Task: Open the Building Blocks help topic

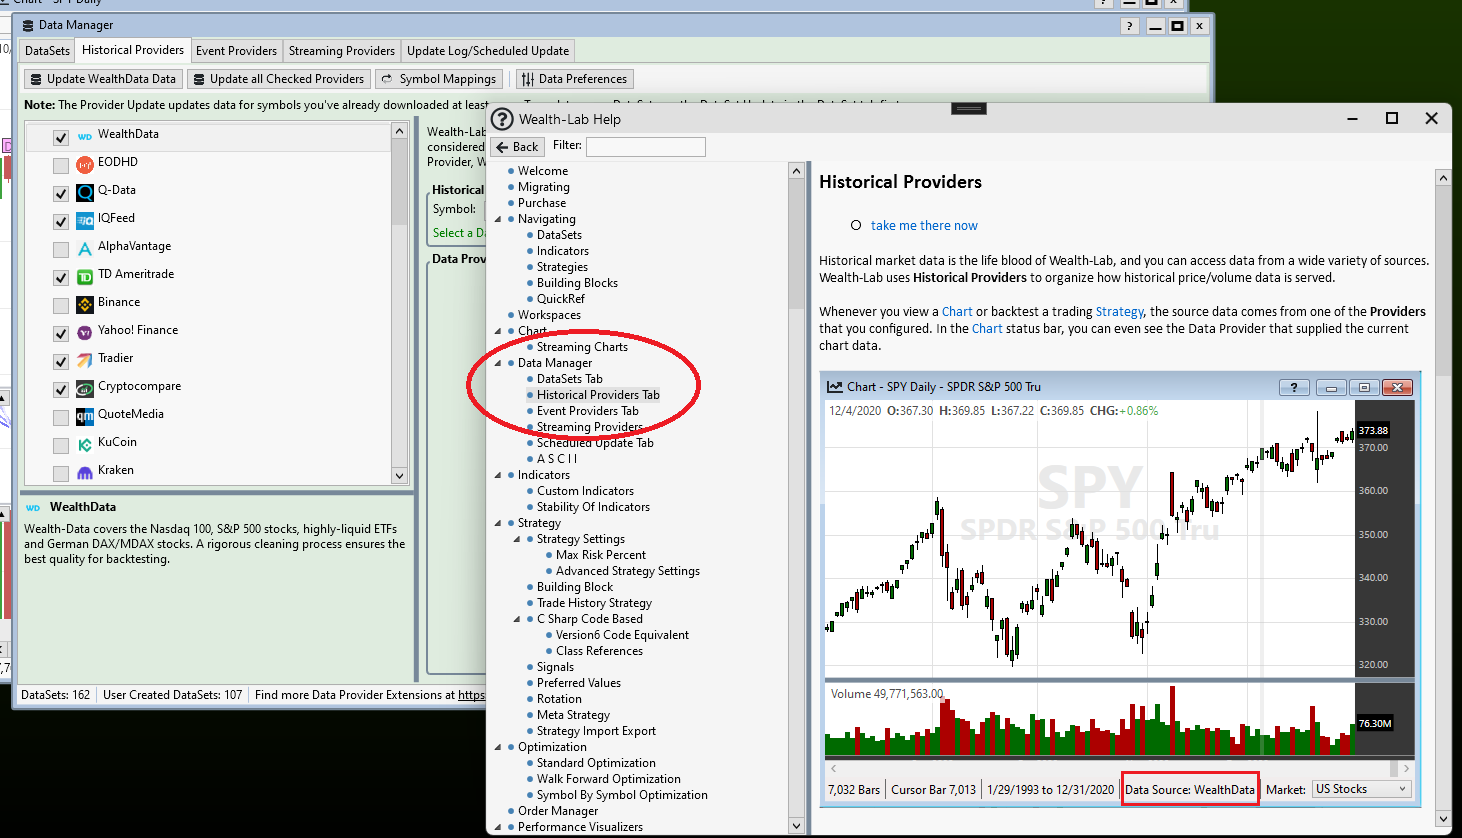Action: click(577, 283)
